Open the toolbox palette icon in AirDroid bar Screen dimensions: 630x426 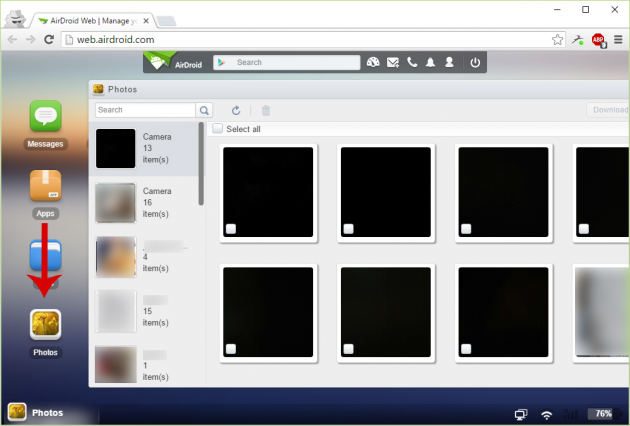click(373, 62)
